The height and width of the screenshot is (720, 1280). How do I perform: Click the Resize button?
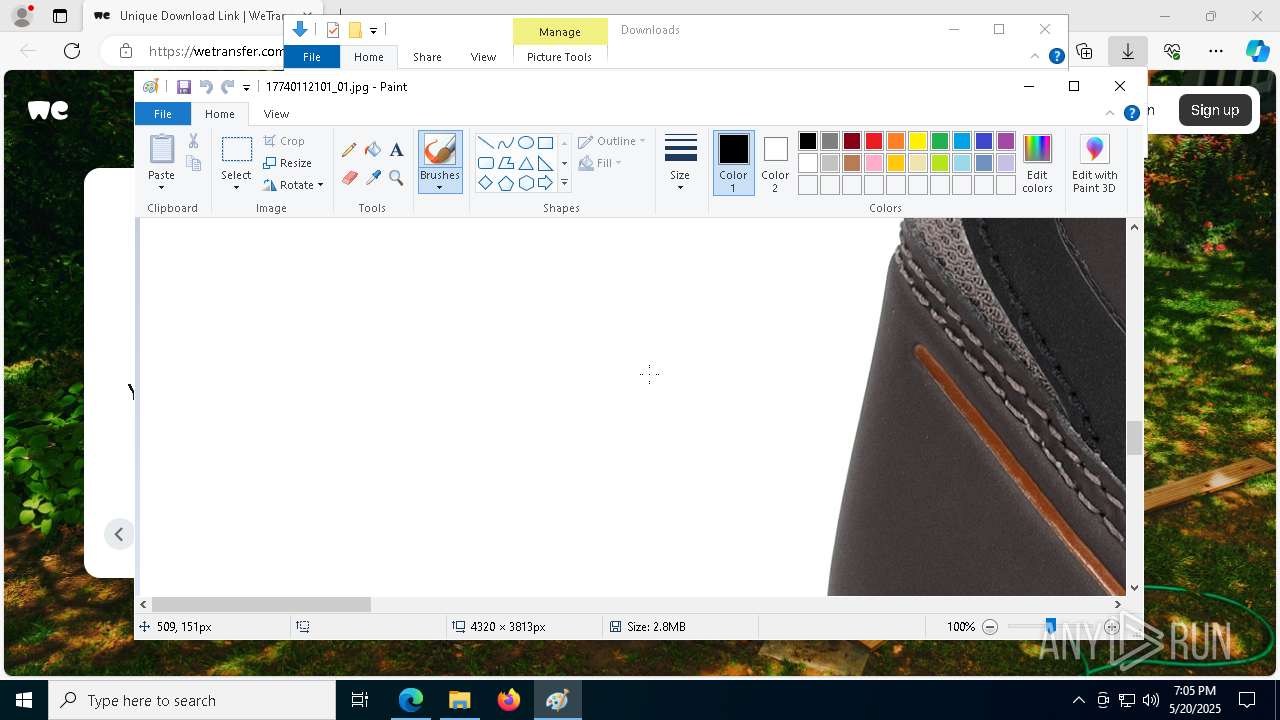[288, 163]
